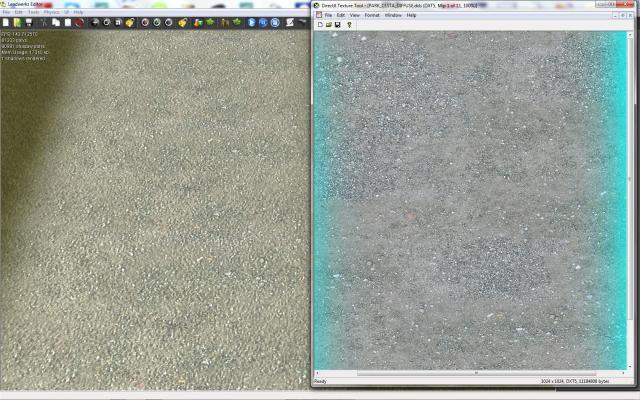Click the red circle icon in Leadwerks toolbar
Screen dimensions: 640x400
tap(79, 22)
